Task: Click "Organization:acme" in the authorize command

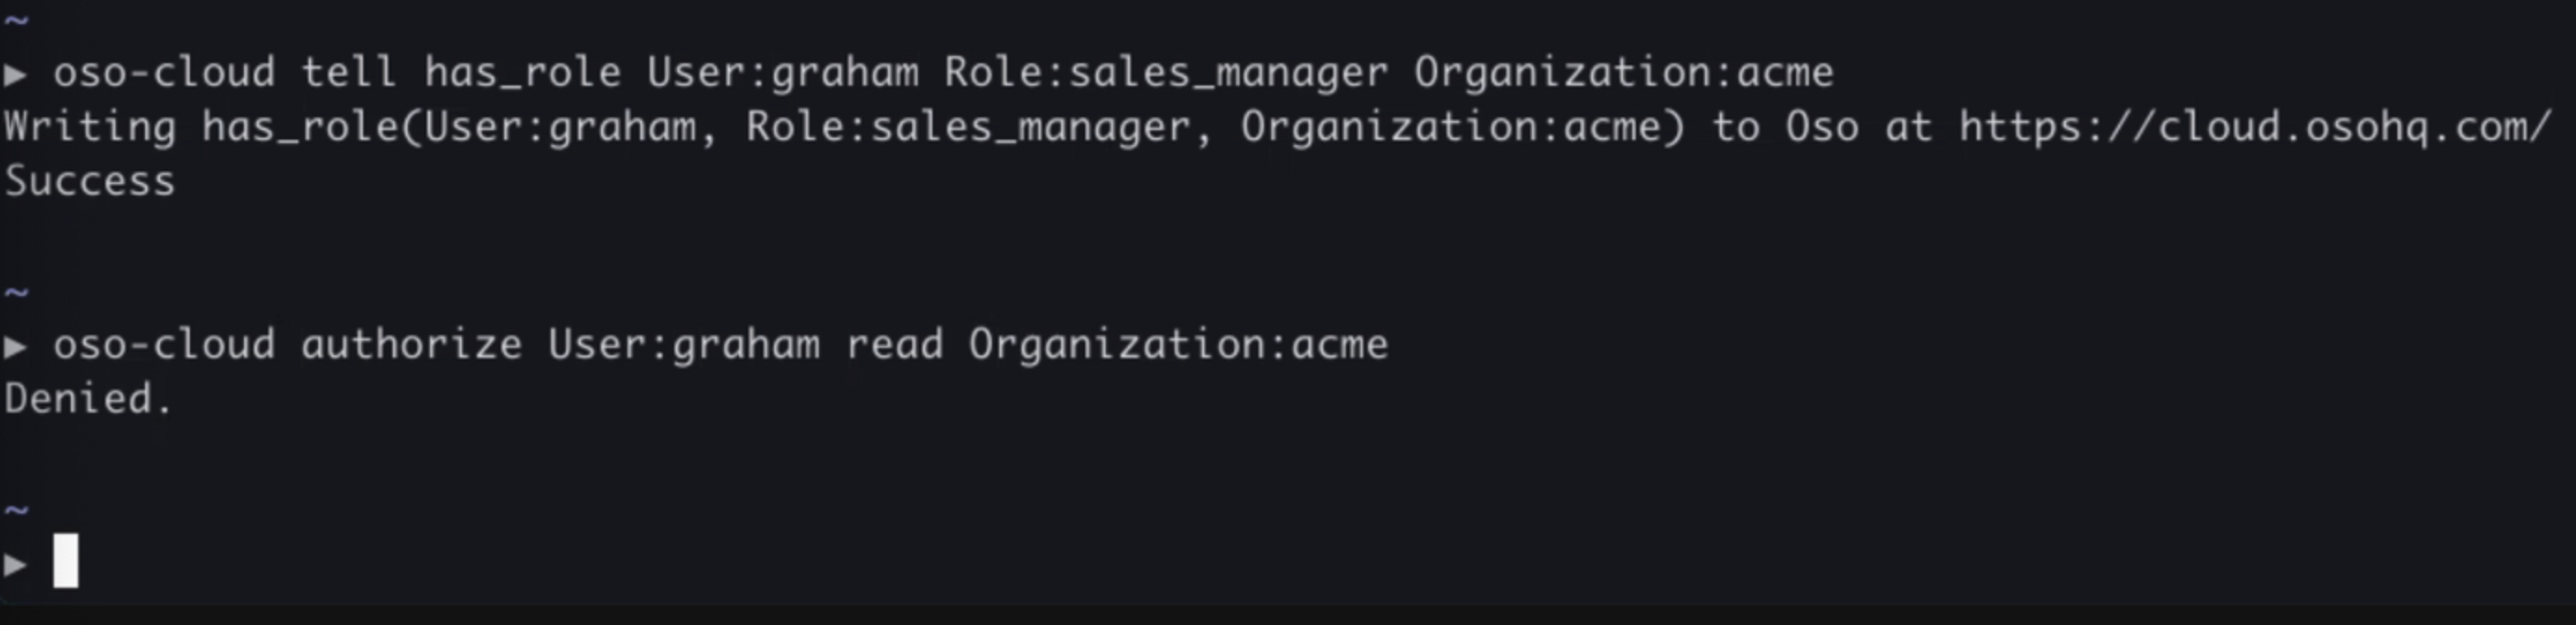Action: coord(1178,345)
